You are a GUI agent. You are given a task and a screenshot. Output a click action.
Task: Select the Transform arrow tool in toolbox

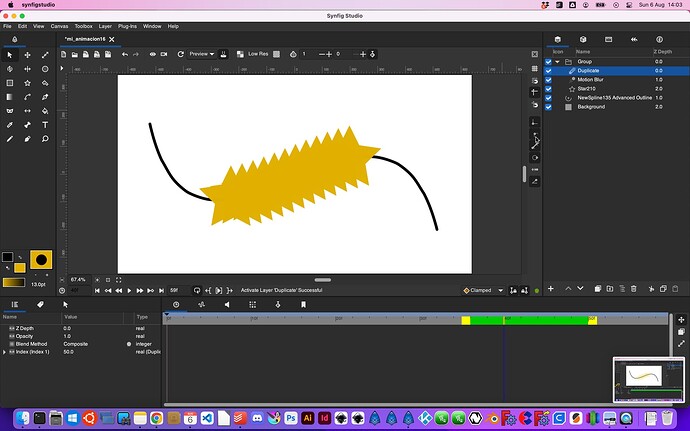click(10, 55)
